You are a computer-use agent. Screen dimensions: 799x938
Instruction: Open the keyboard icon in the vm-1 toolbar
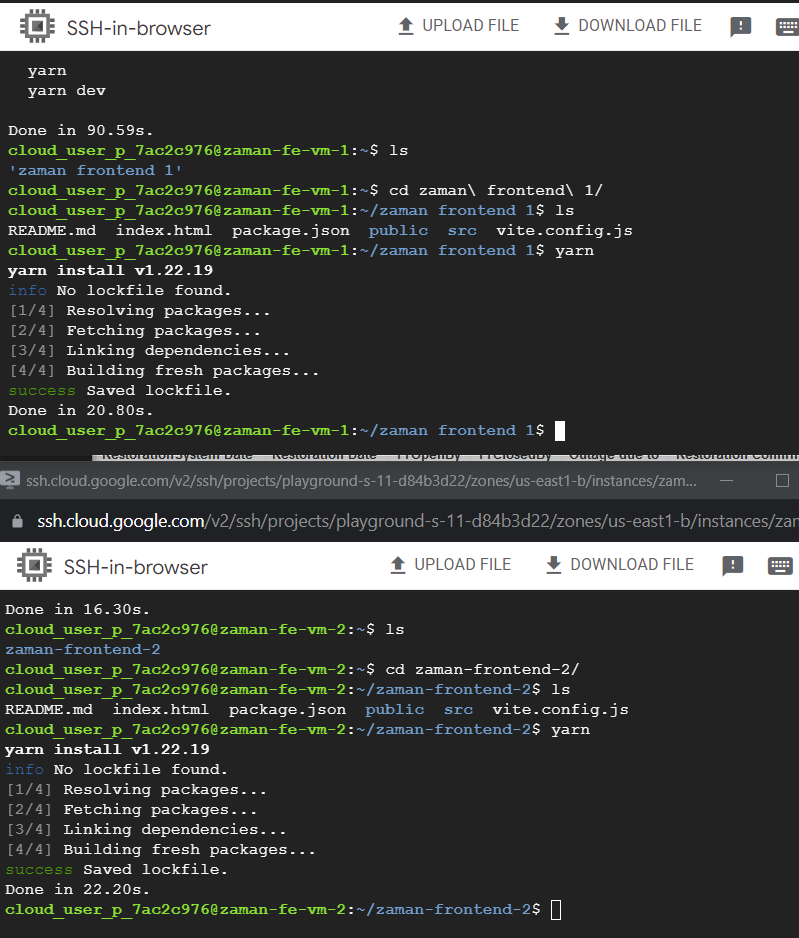click(x=786, y=27)
